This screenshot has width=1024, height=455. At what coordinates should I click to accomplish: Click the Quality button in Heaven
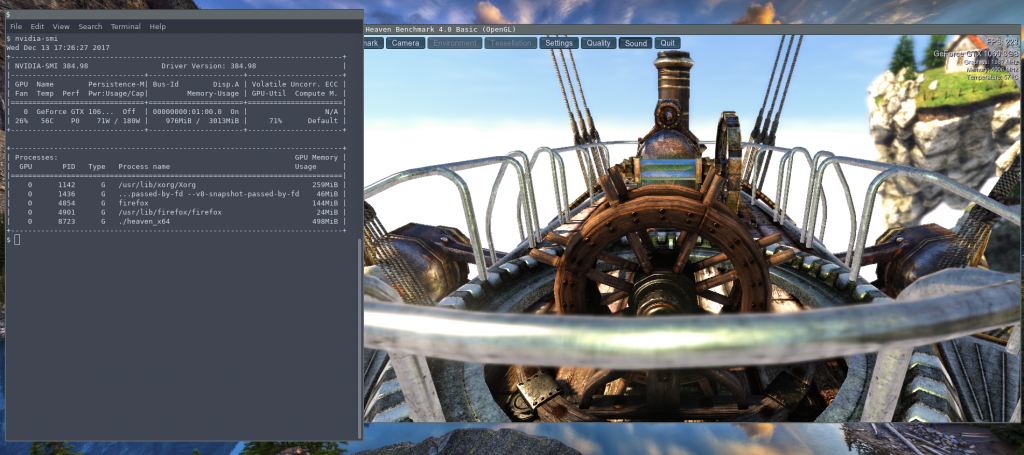pos(598,43)
